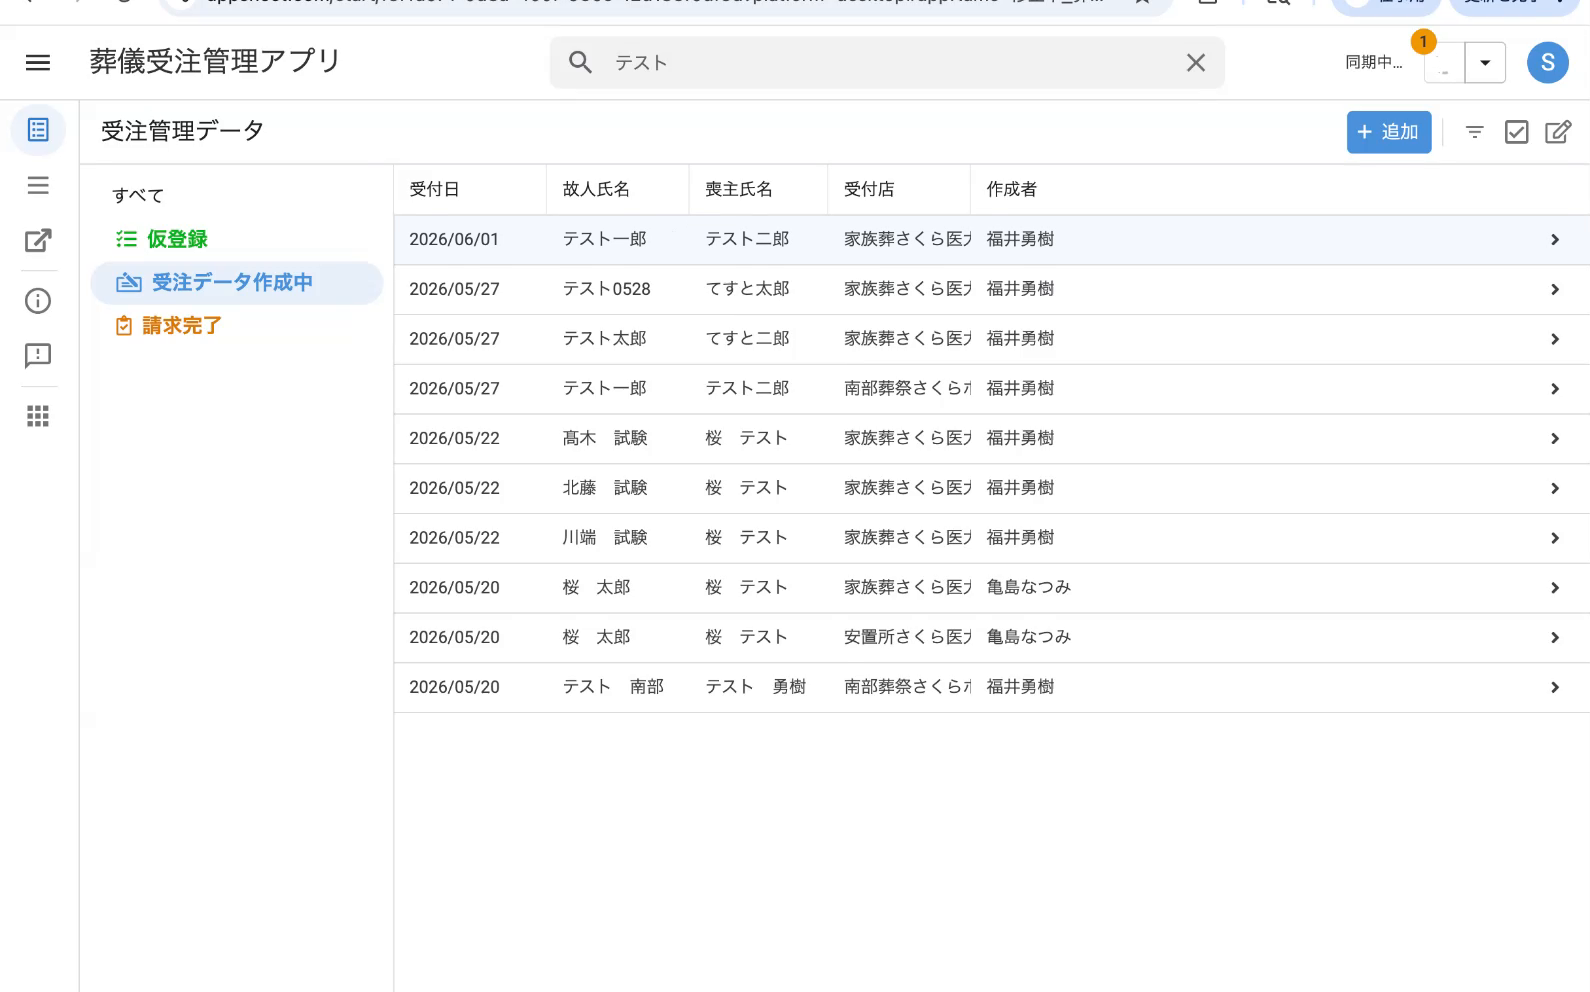
Task: Select the 請求完了 filter
Action: point(182,326)
